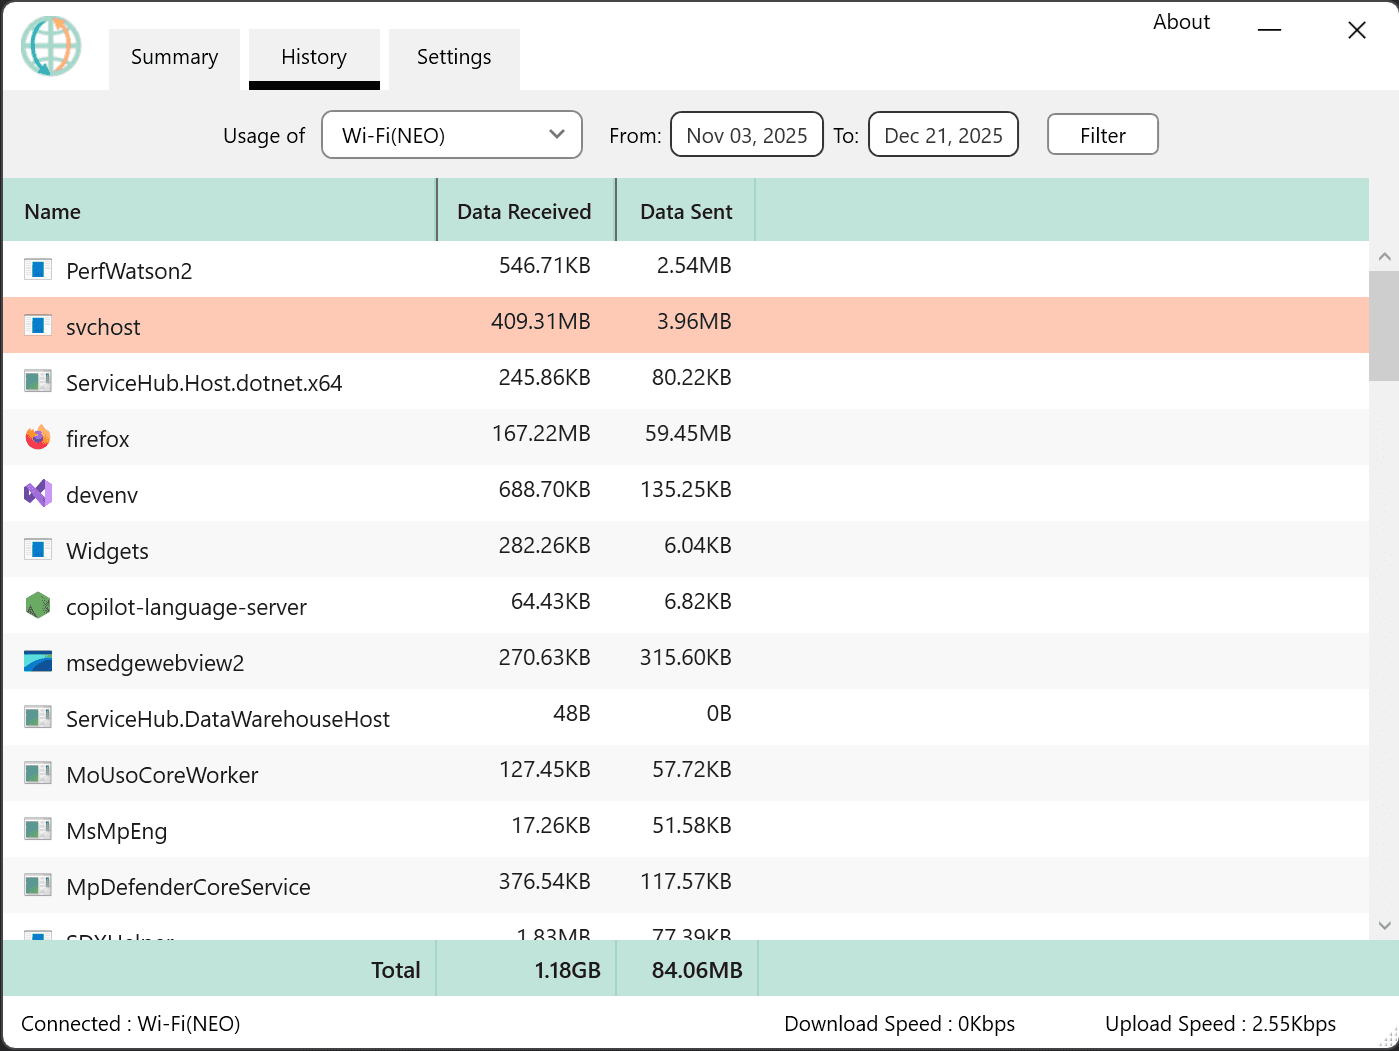This screenshot has width=1399, height=1051.
Task: Click the devenv Visual Studio icon
Action: coord(37,493)
